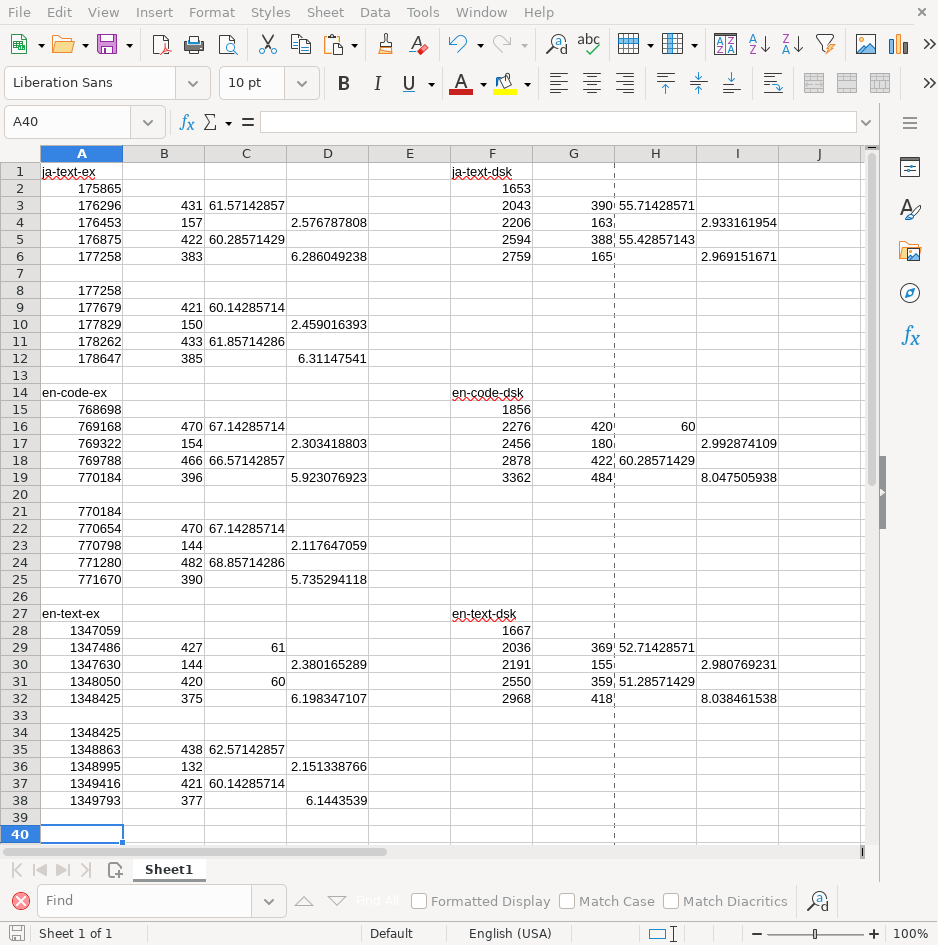Toggle Center Horizontally alignment

(x=592, y=83)
